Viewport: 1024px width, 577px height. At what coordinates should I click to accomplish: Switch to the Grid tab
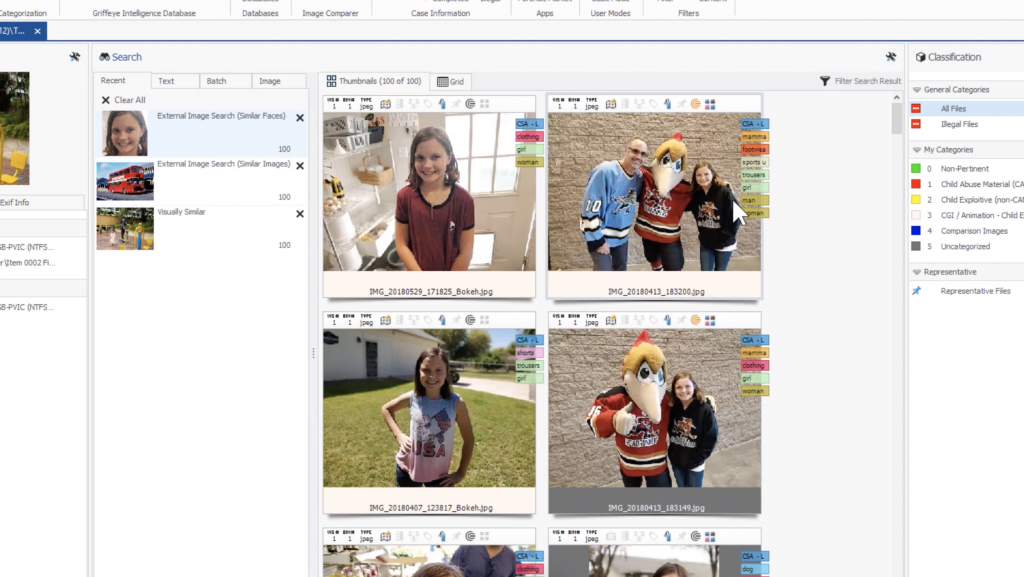tap(451, 81)
